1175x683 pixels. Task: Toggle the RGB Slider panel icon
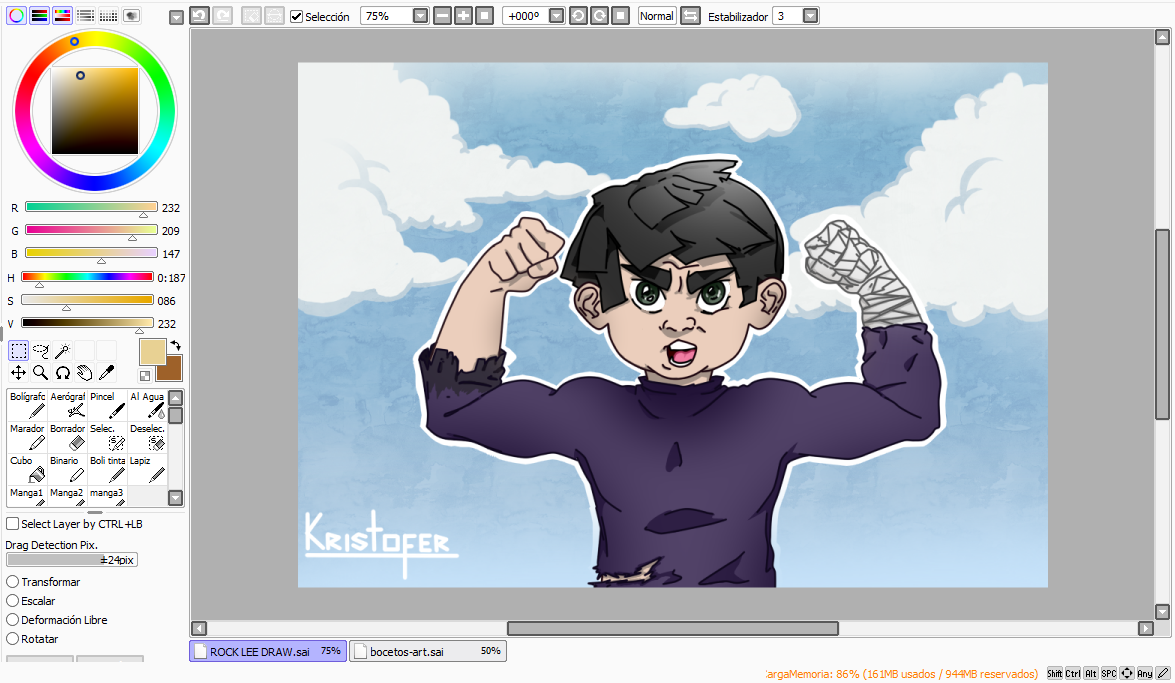click(39, 15)
